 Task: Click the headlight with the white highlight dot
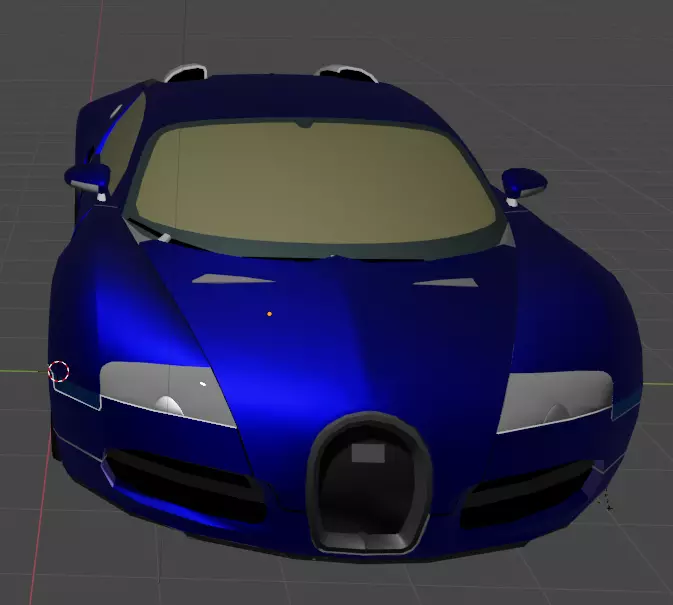click(x=167, y=394)
